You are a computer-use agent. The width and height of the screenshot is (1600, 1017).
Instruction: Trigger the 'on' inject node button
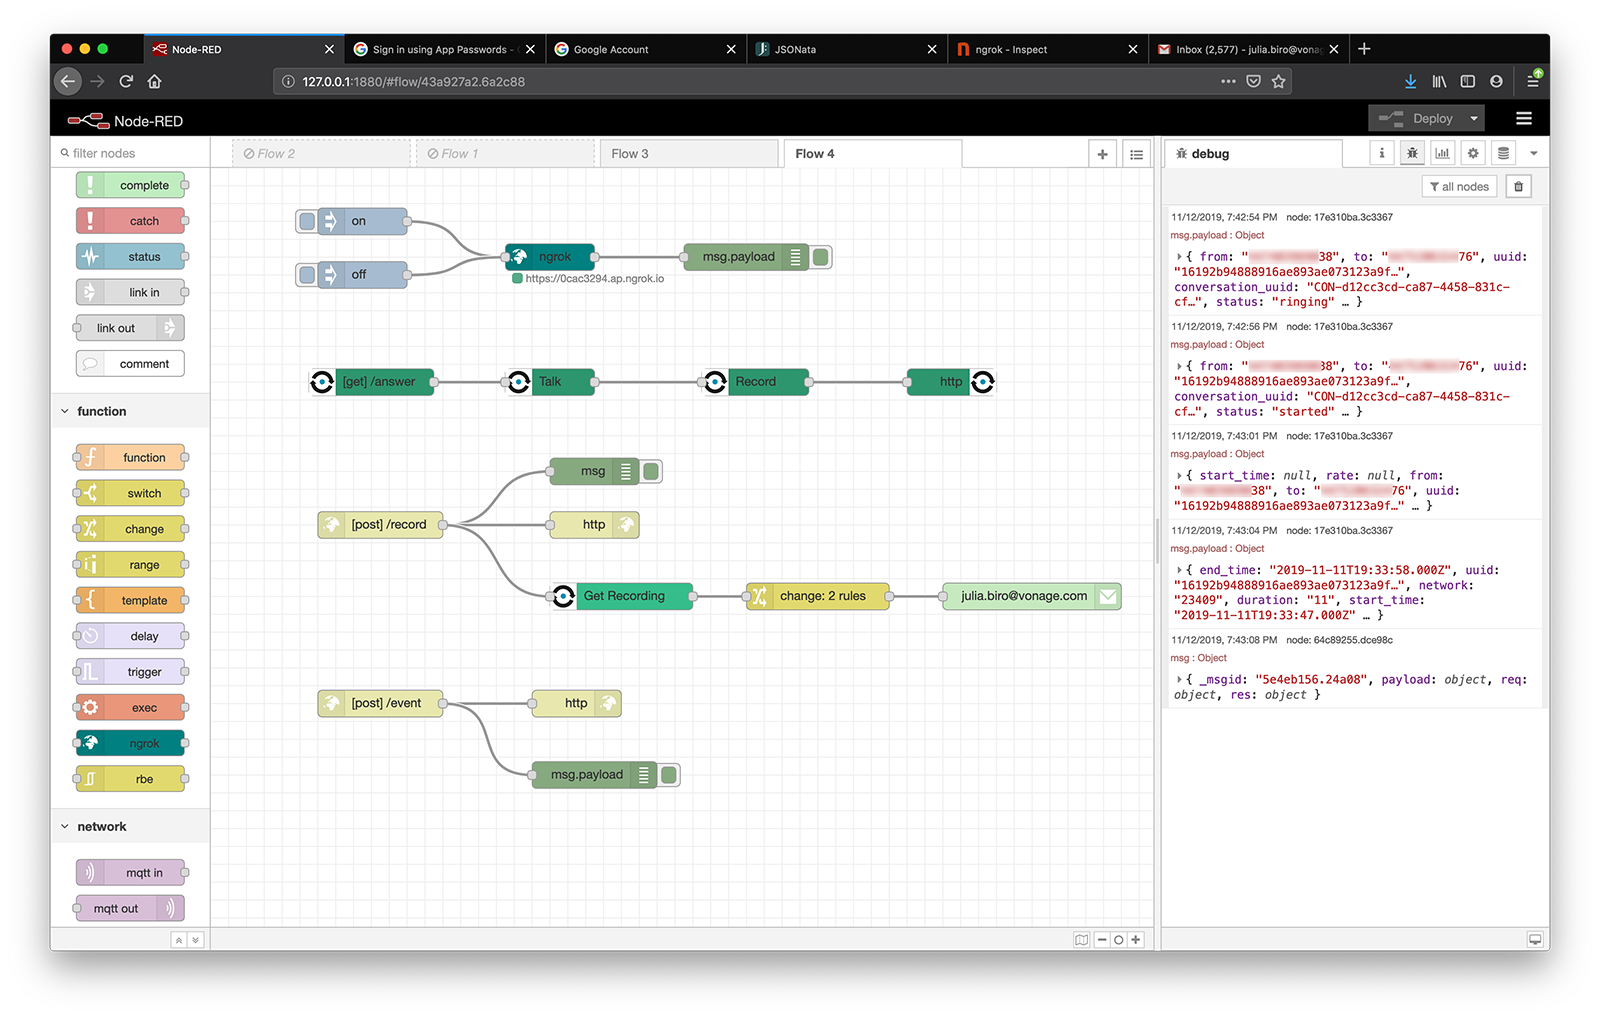(x=307, y=221)
